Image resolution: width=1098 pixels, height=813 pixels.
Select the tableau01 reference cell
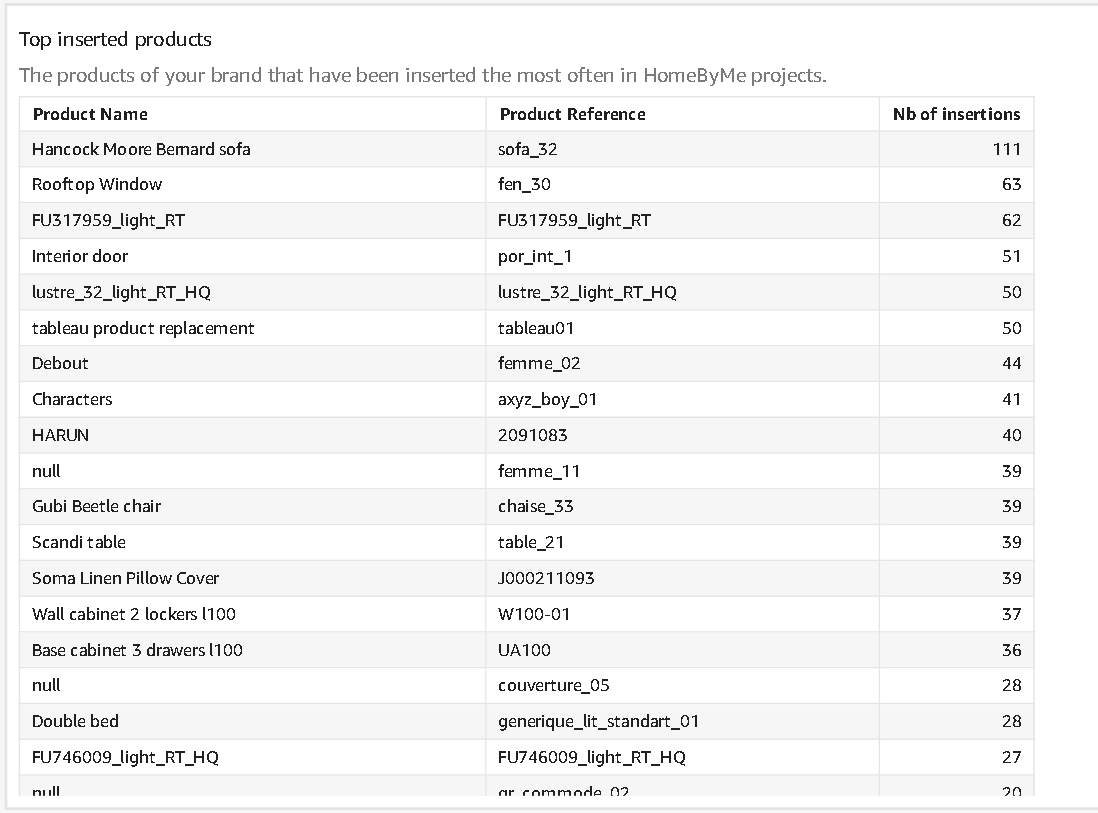tap(536, 328)
